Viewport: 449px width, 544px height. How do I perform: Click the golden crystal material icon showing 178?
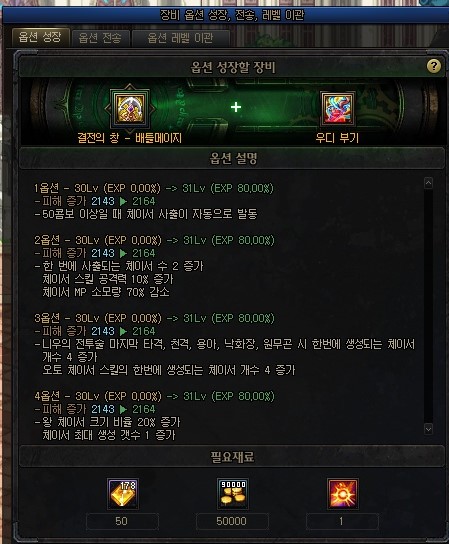[123, 493]
